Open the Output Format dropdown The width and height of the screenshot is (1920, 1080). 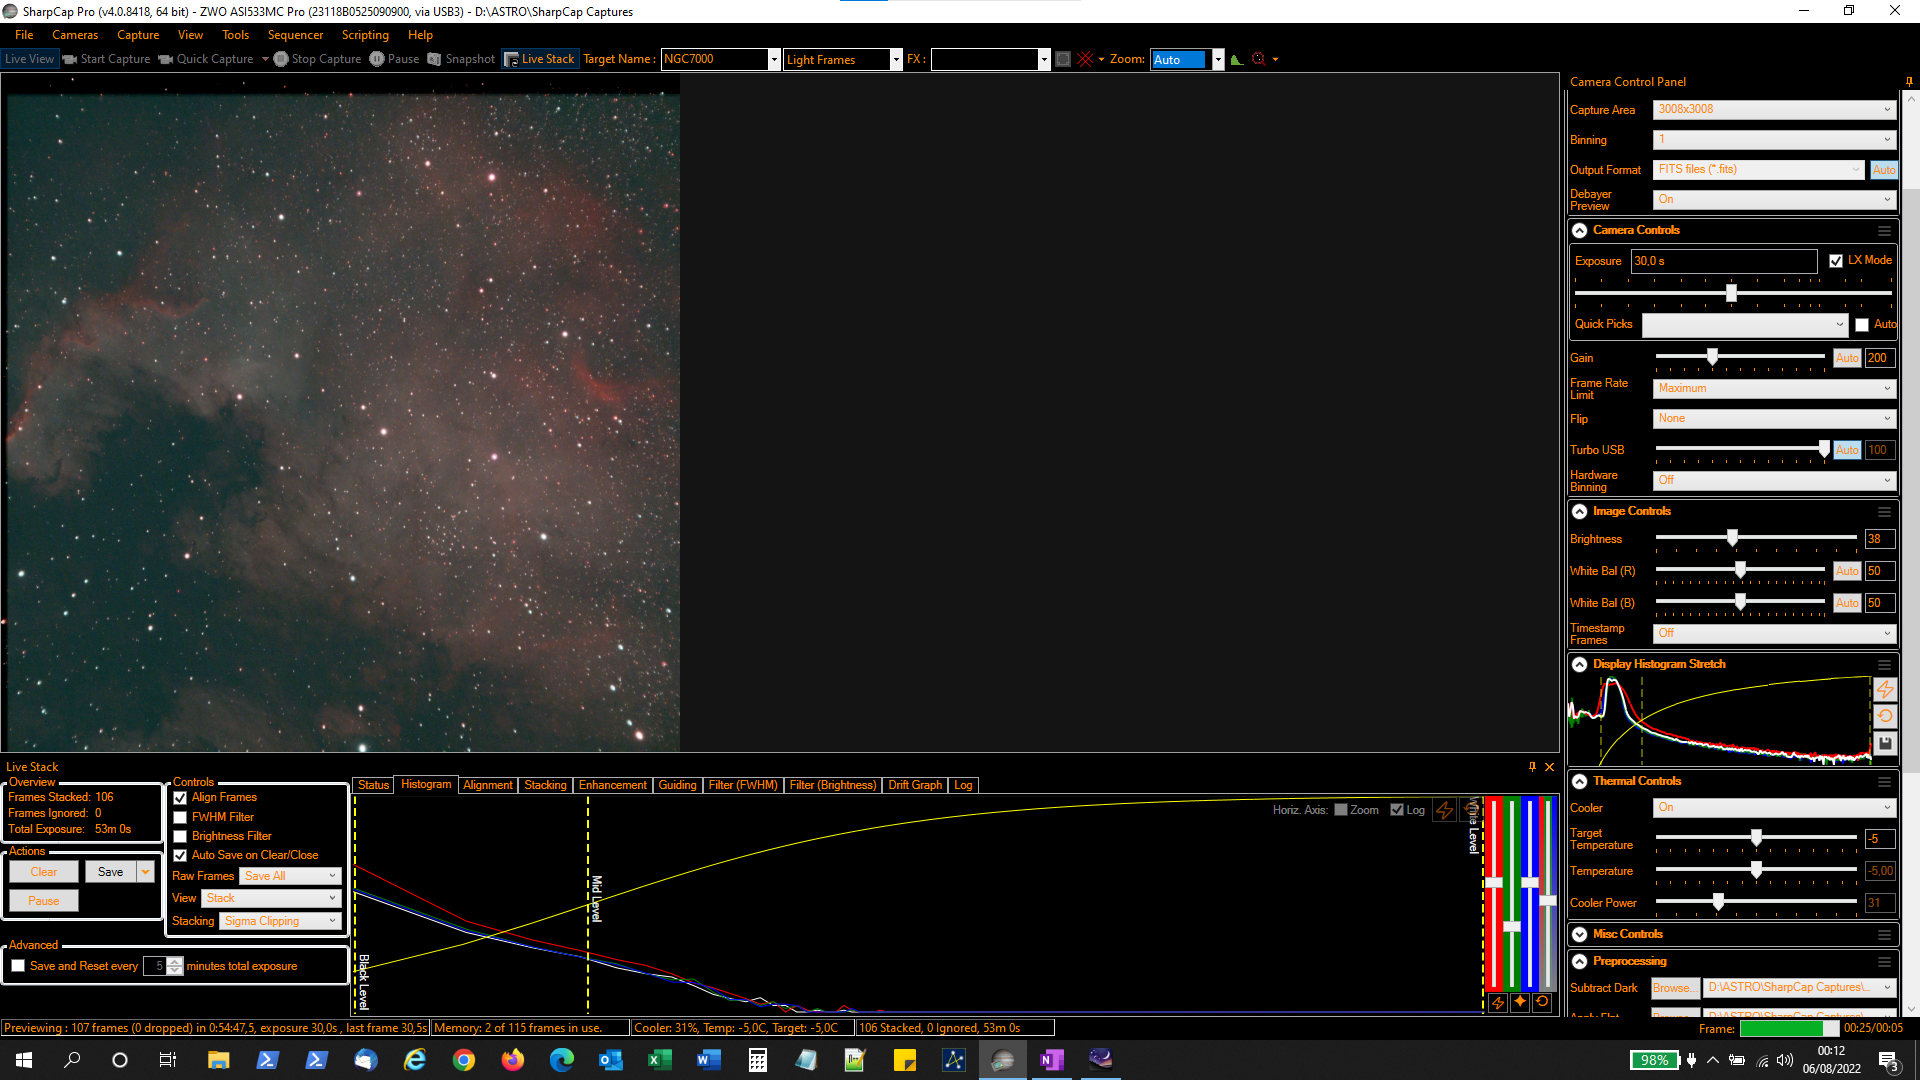pos(1759,170)
